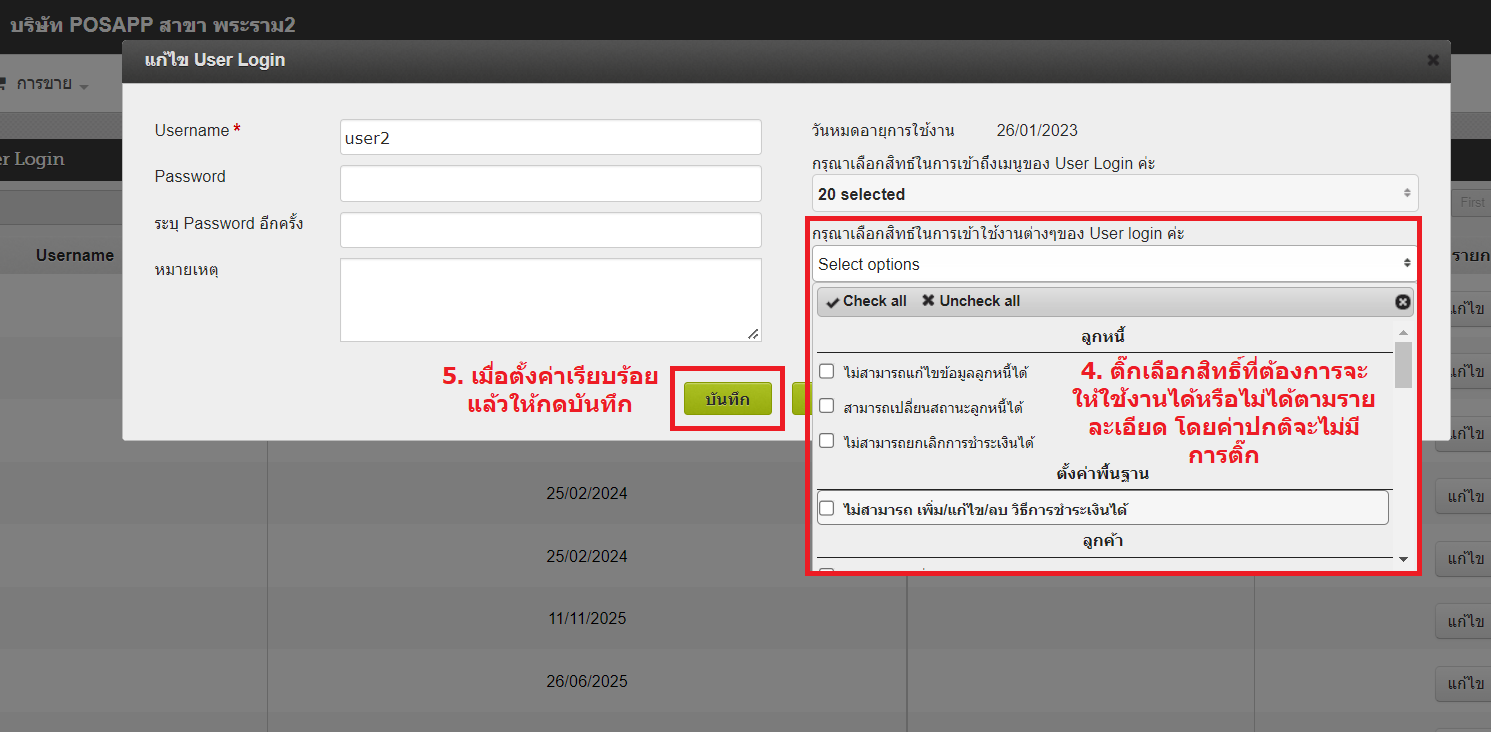Image resolution: width=1491 pixels, height=732 pixels.
Task: Open the 20 selected menu rights dropdown
Action: (1115, 194)
